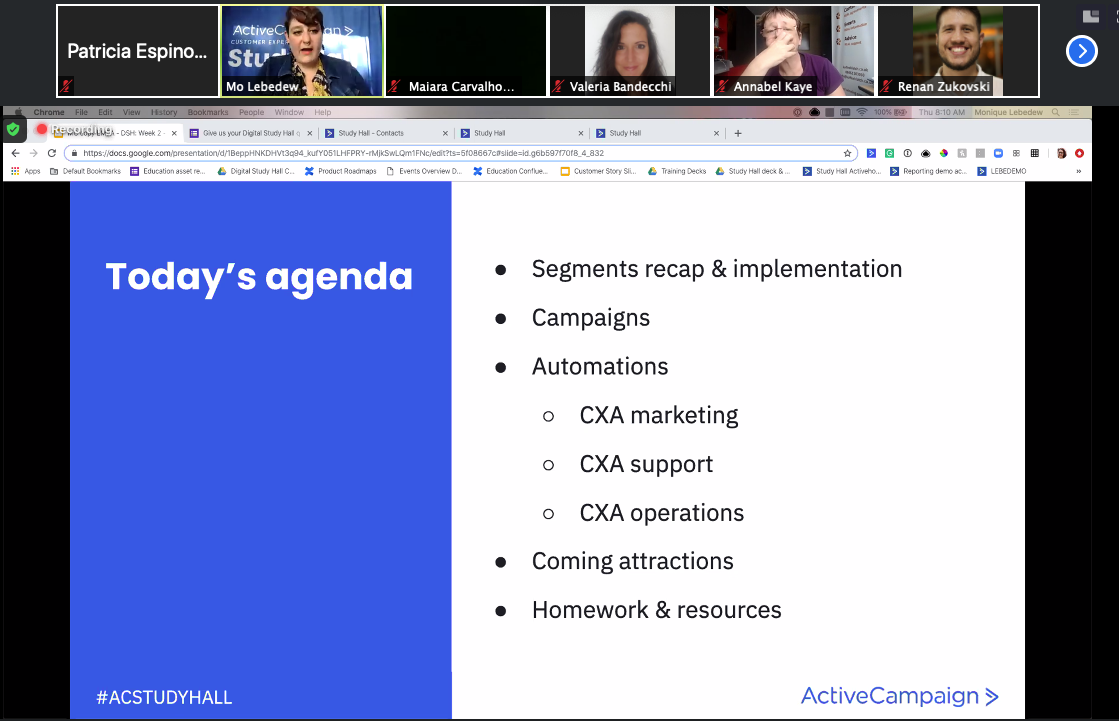This screenshot has width=1119, height=721.
Task: Show next participants in video strip
Action: coord(1081,51)
